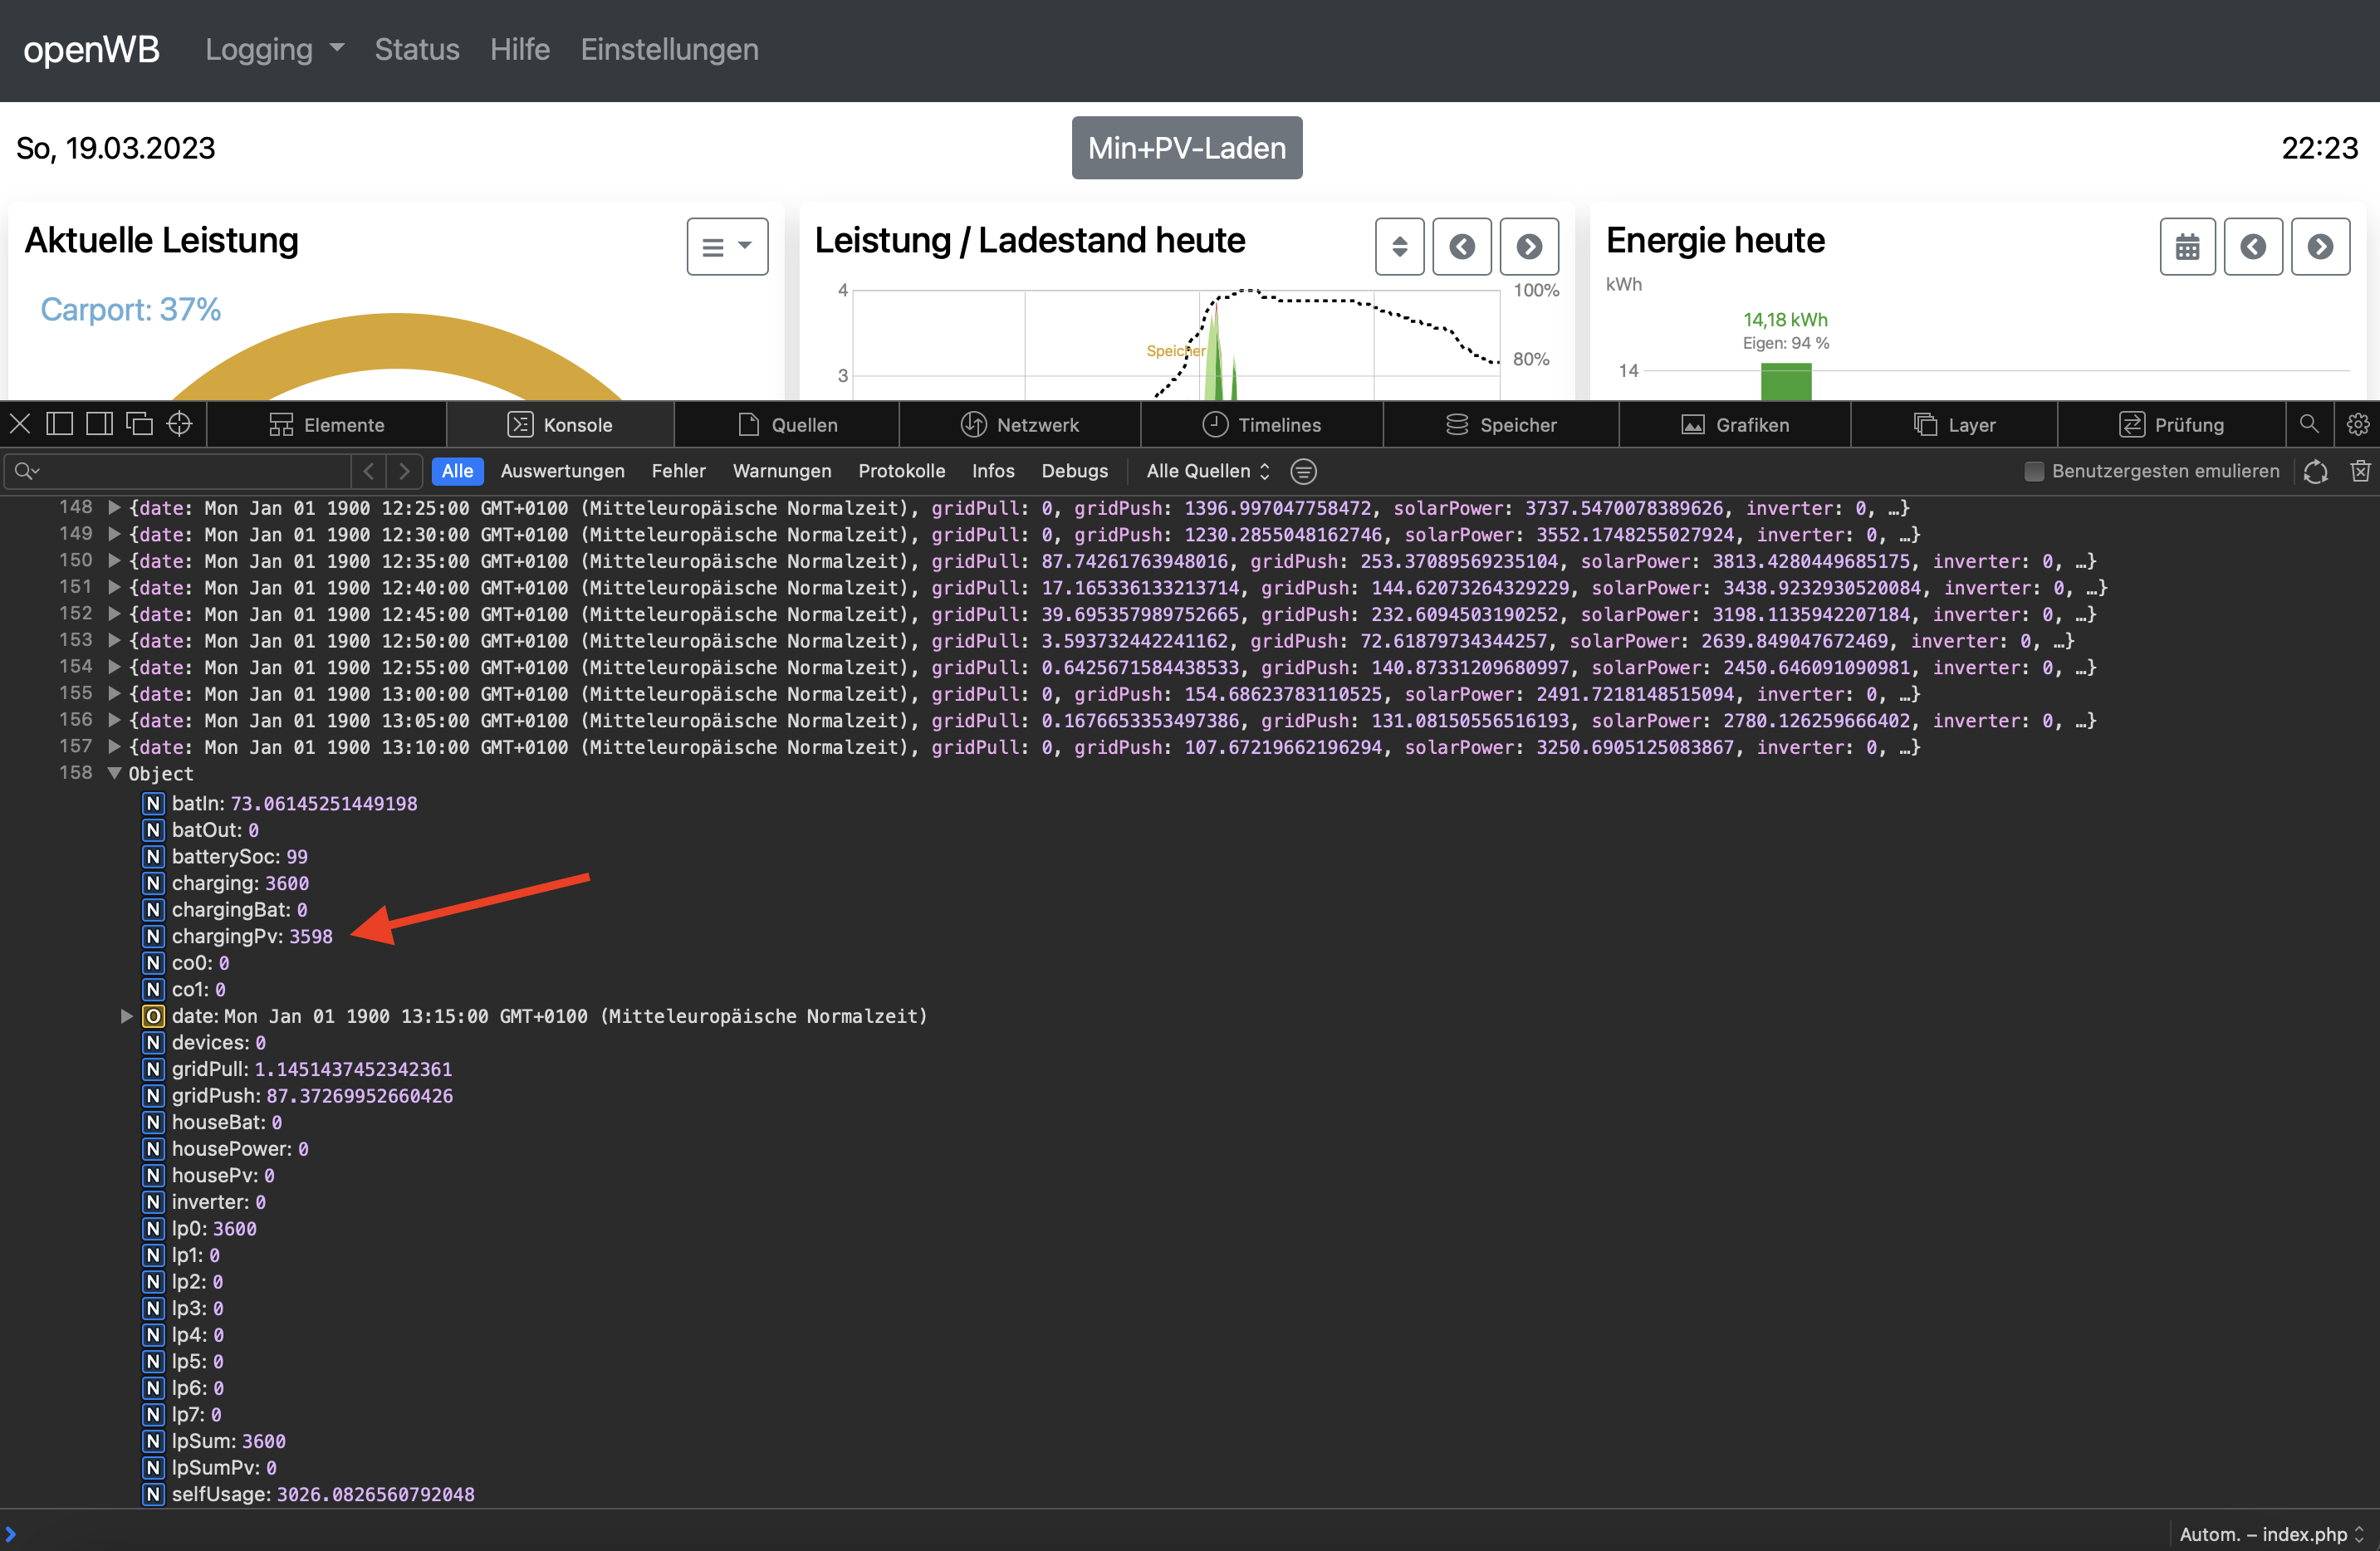Image resolution: width=2380 pixels, height=1551 pixels.
Task: Go to previous day in Leistung chart
Action: pos(1461,246)
